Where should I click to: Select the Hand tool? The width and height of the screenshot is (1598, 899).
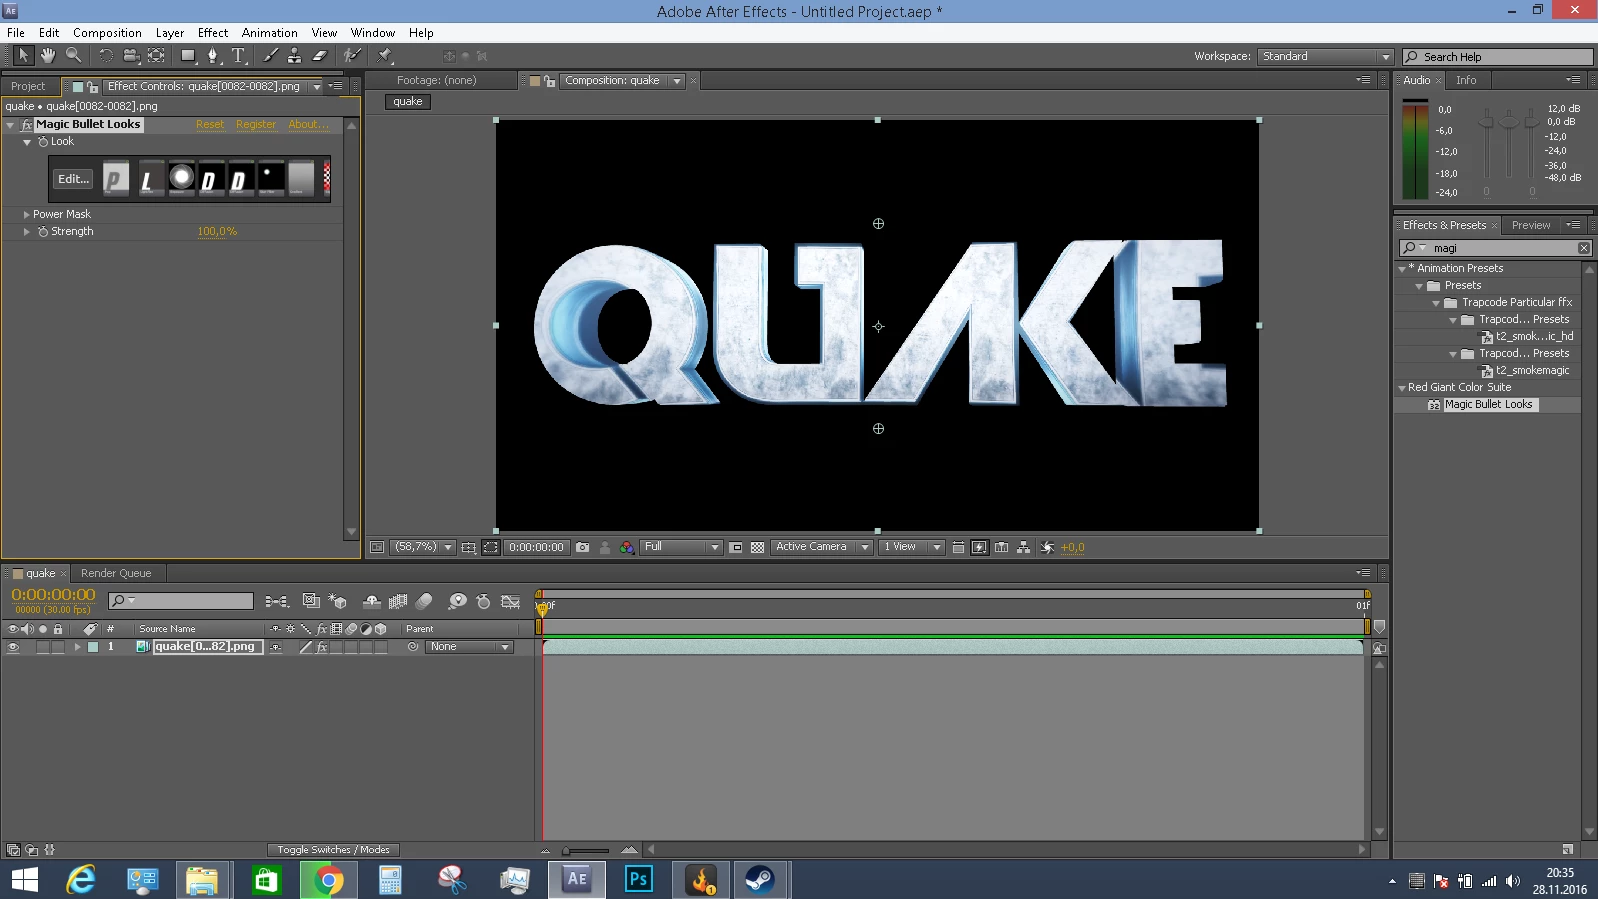pos(48,56)
